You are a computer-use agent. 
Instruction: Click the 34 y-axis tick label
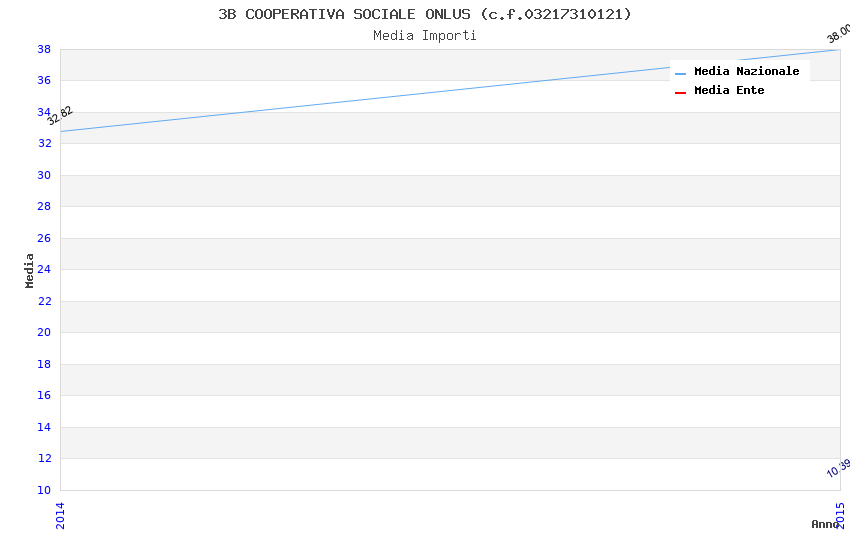pyautogui.click(x=44, y=112)
